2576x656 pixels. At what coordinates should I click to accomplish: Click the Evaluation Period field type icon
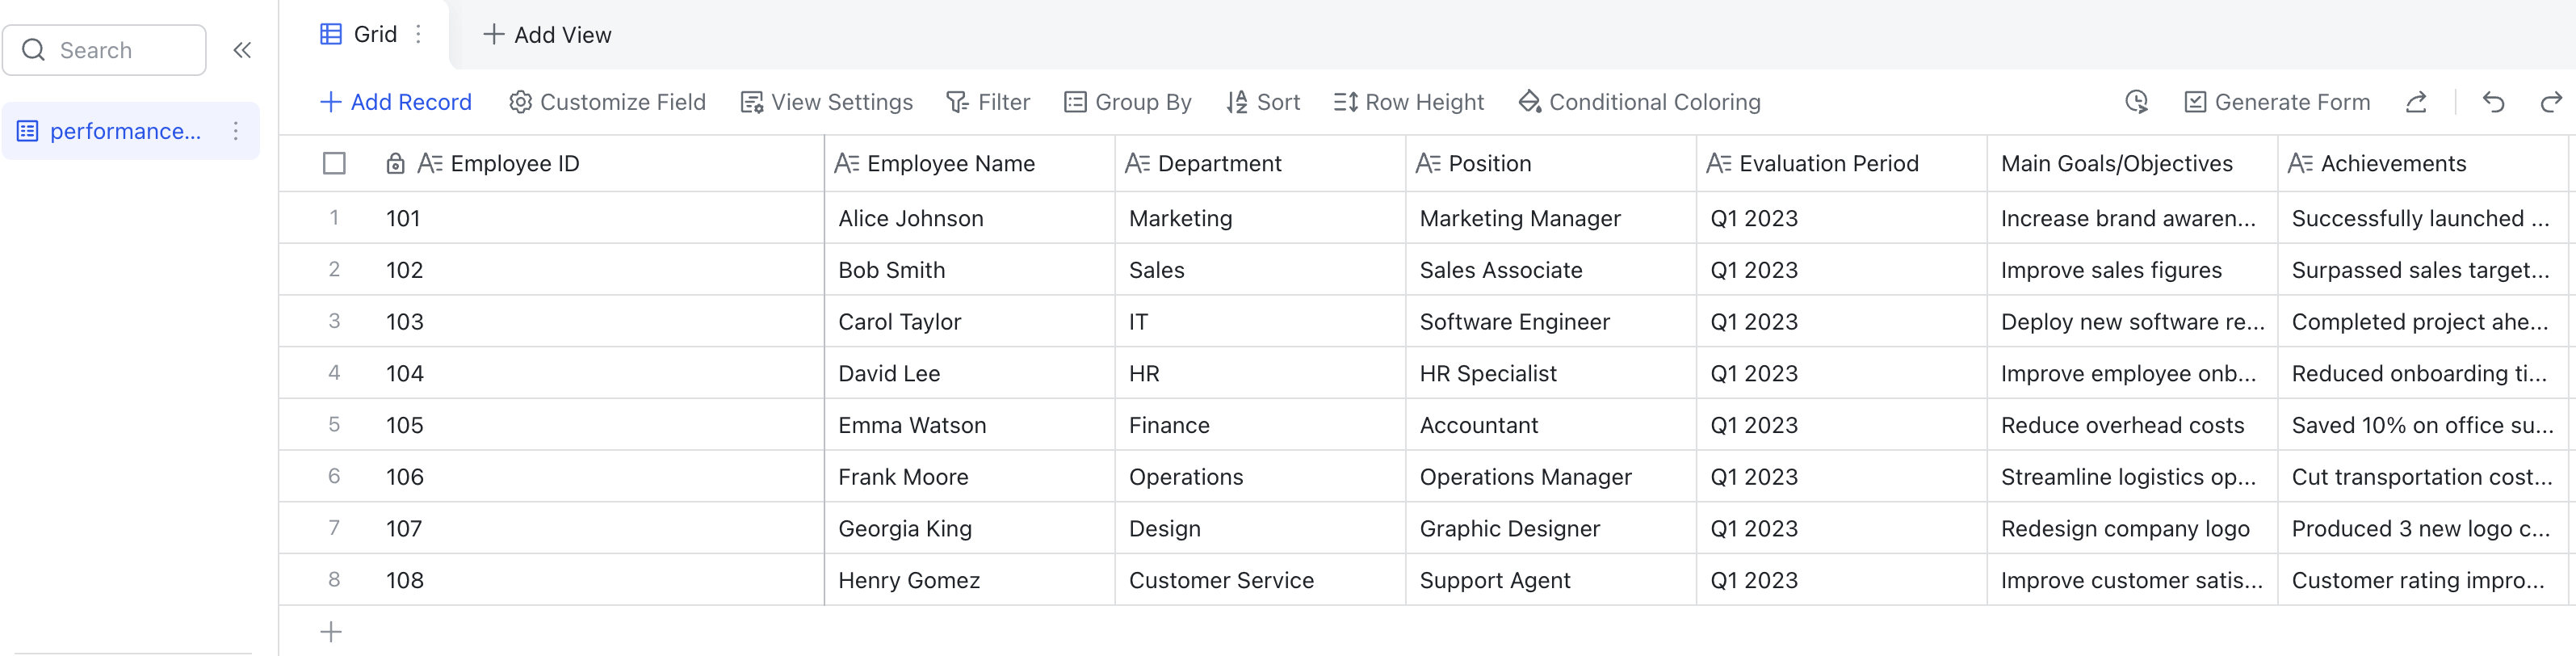click(x=1719, y=163)
